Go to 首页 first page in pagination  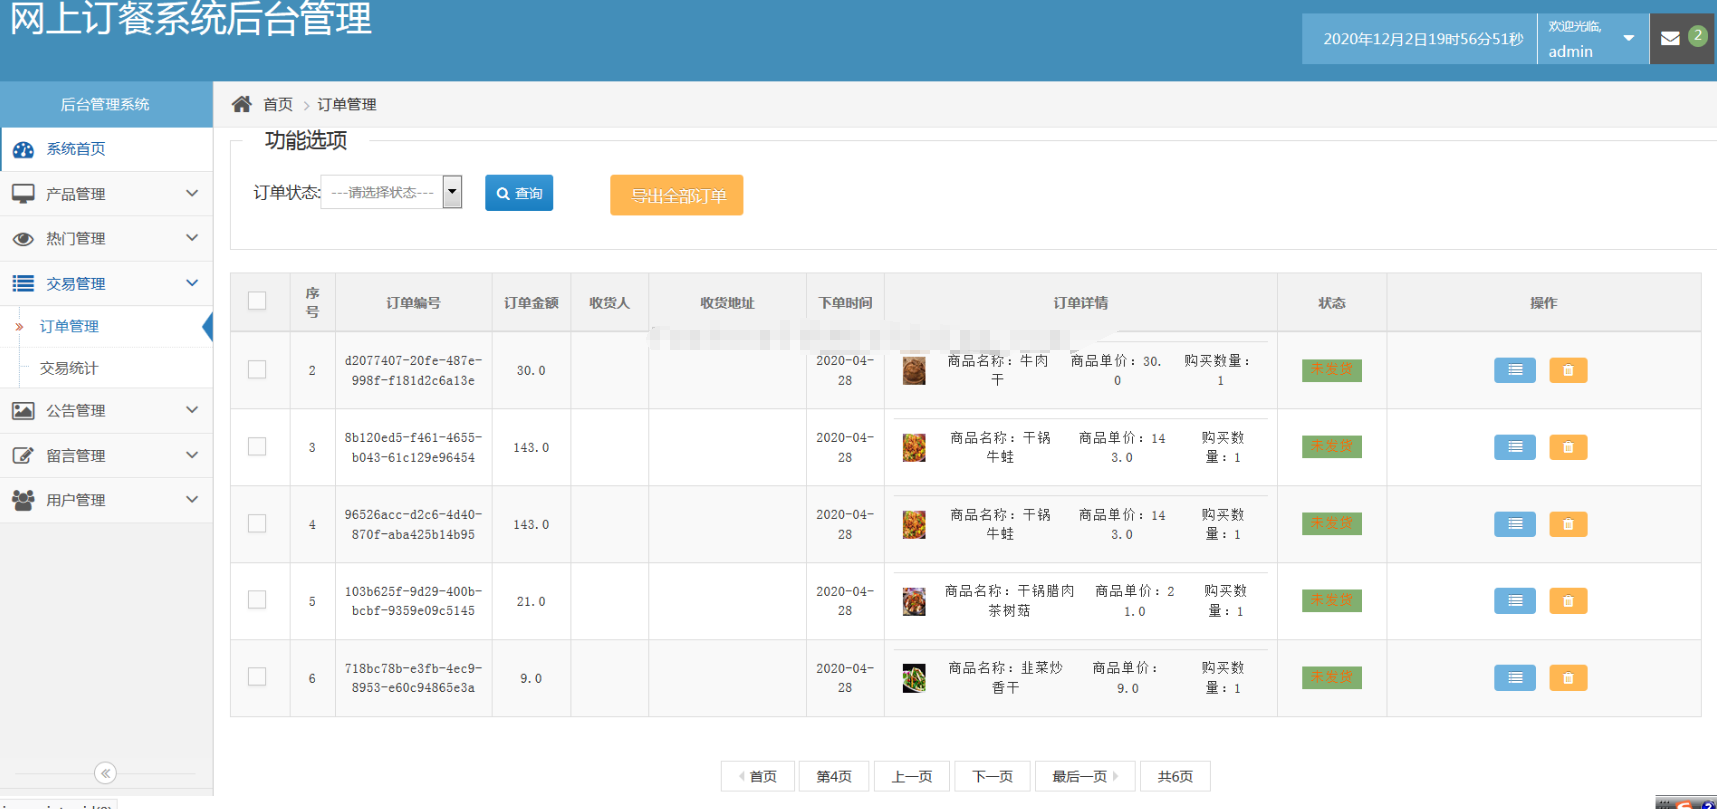(x=758, y=776)
